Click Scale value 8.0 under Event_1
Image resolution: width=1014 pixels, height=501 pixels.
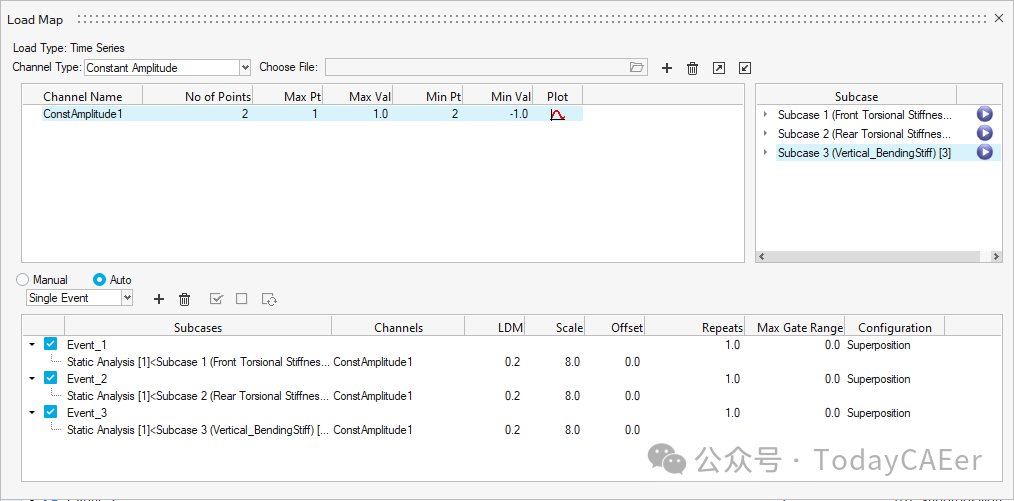coord(572,362)
